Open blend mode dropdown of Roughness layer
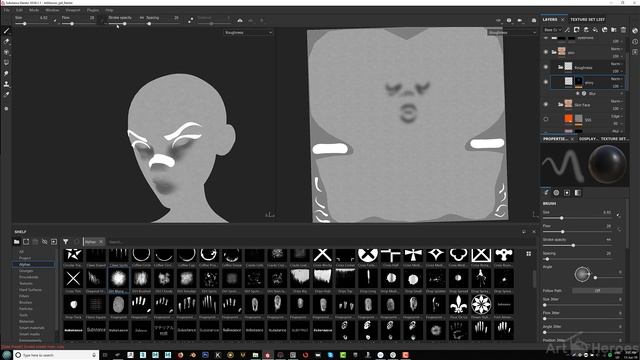Image resolution: width=640 pixels, height=360 pixels. (616, 64)
